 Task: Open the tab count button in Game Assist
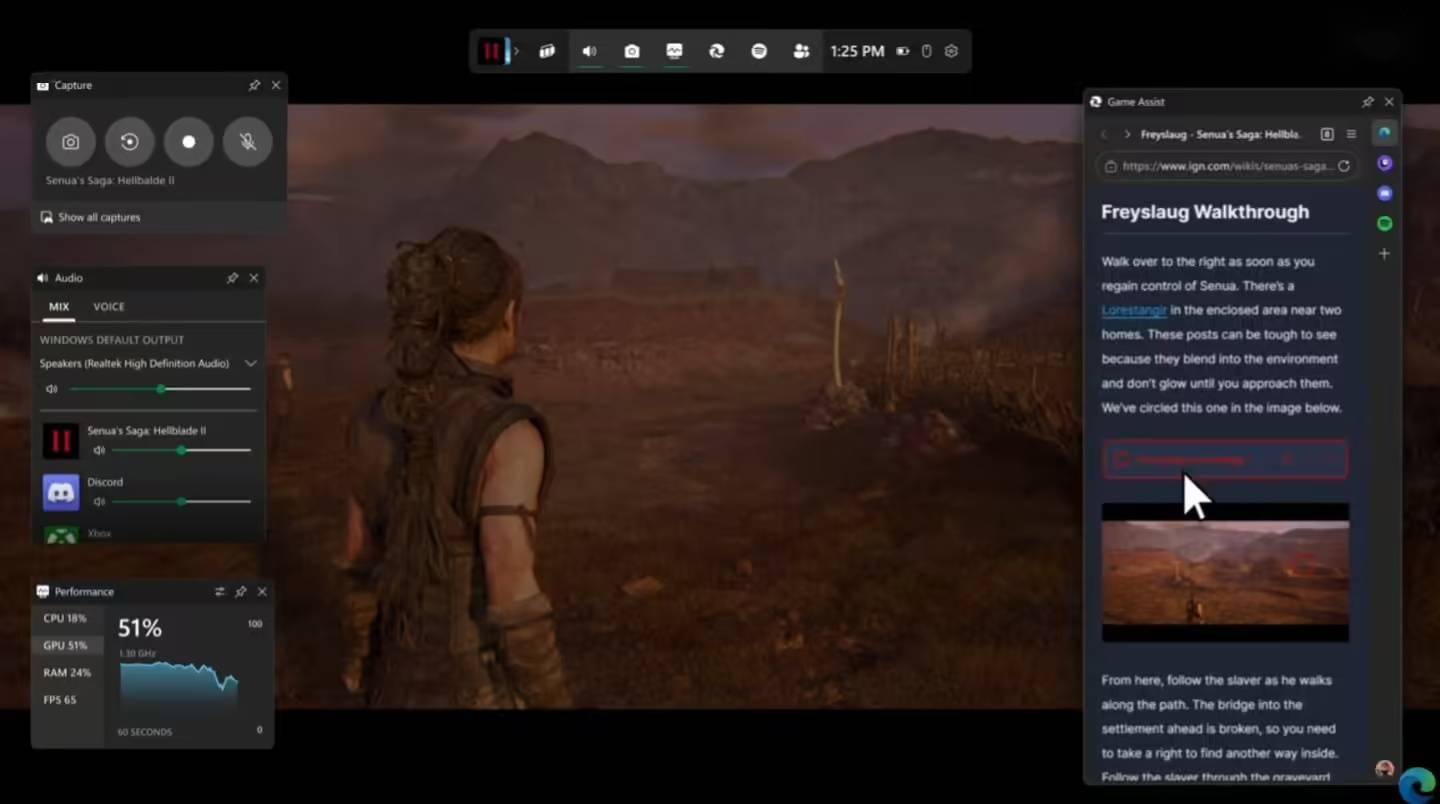tap(1327, 134)
